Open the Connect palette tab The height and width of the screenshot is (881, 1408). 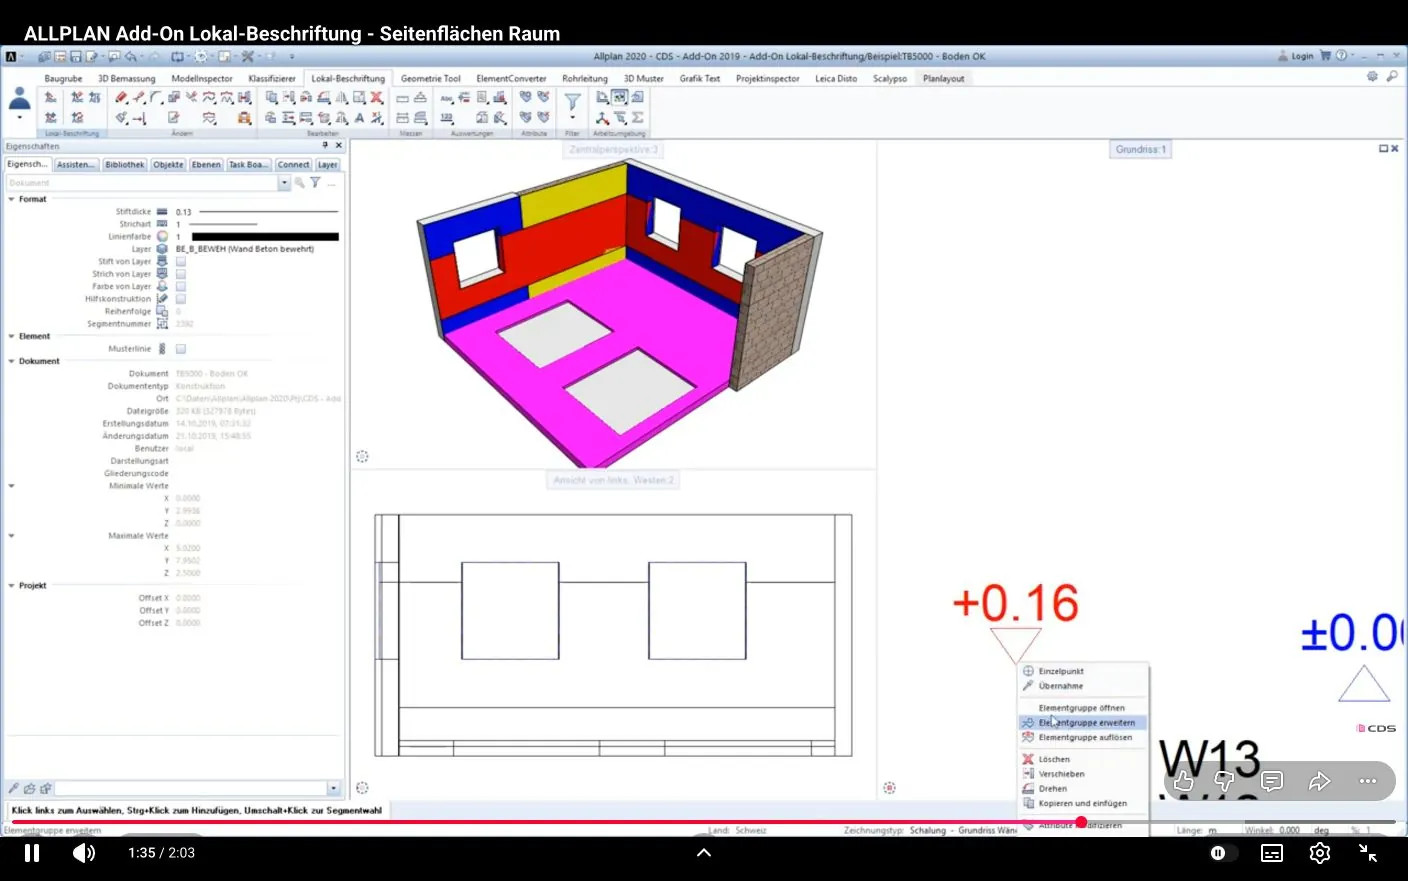294,165
